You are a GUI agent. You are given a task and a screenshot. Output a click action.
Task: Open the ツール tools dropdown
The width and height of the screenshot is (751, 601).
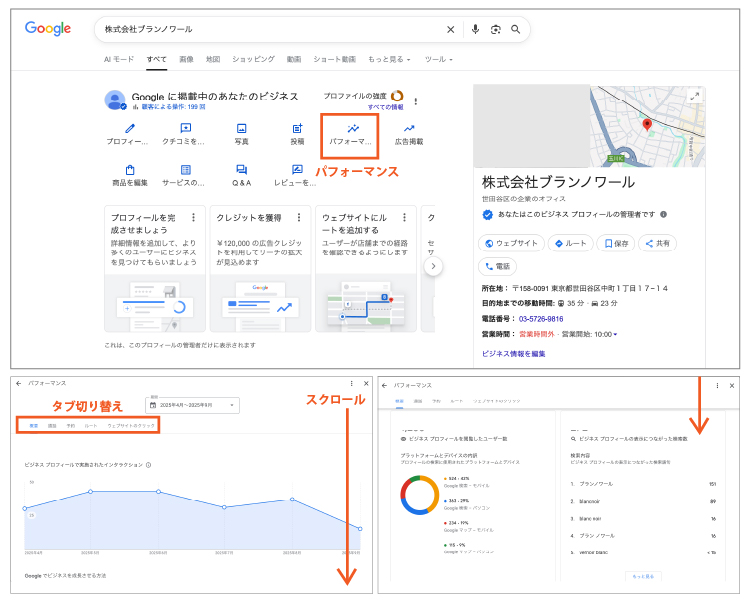point(438,60)
